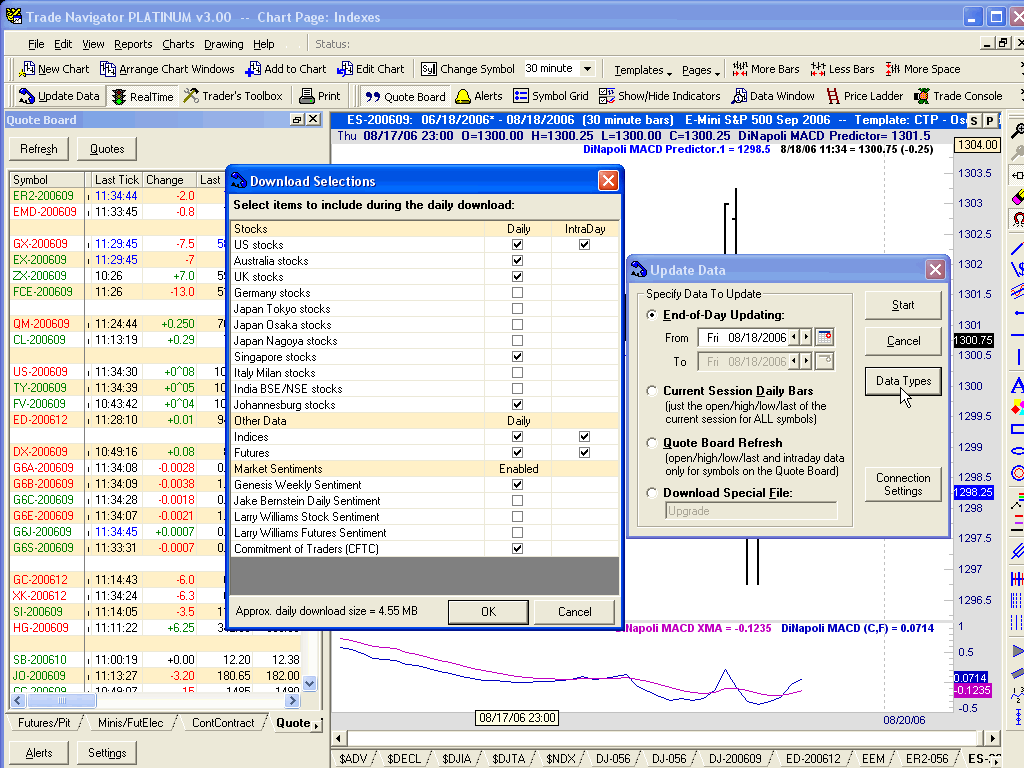This screenshot has width=1024, height=768.
Task: Click the chart scrollbar's right arrow
Action: (992, 739)
